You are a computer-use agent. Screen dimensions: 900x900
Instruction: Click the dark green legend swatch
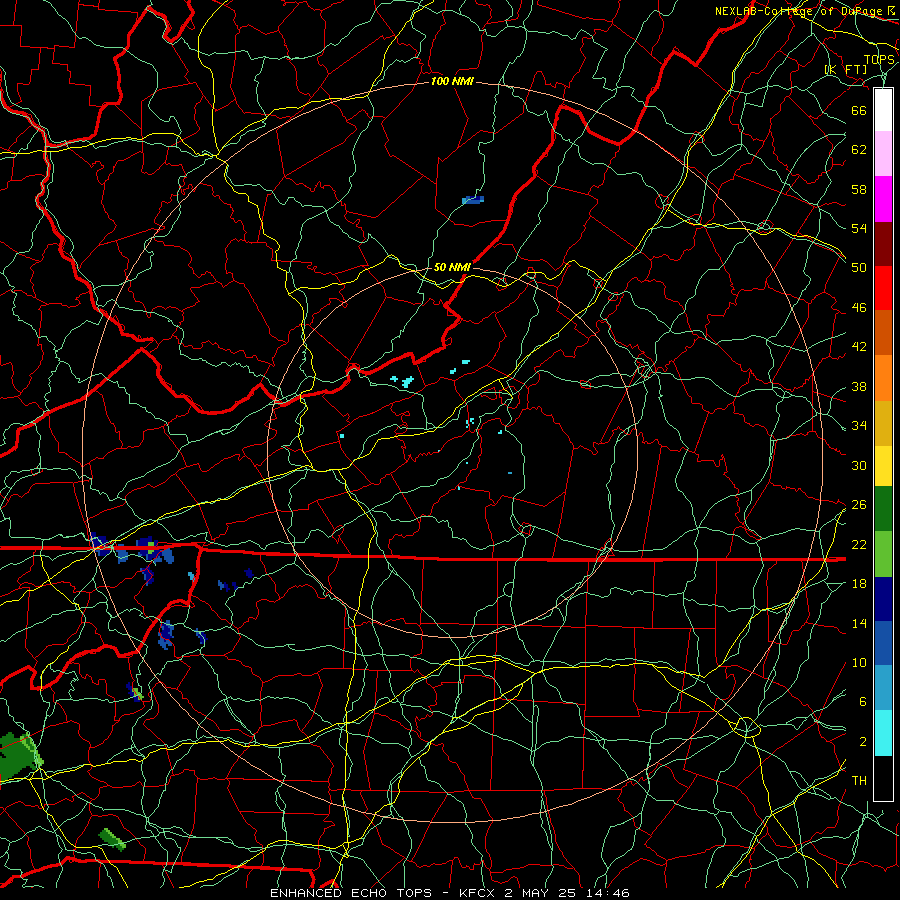pyautogui.click(x=883, y=509)
